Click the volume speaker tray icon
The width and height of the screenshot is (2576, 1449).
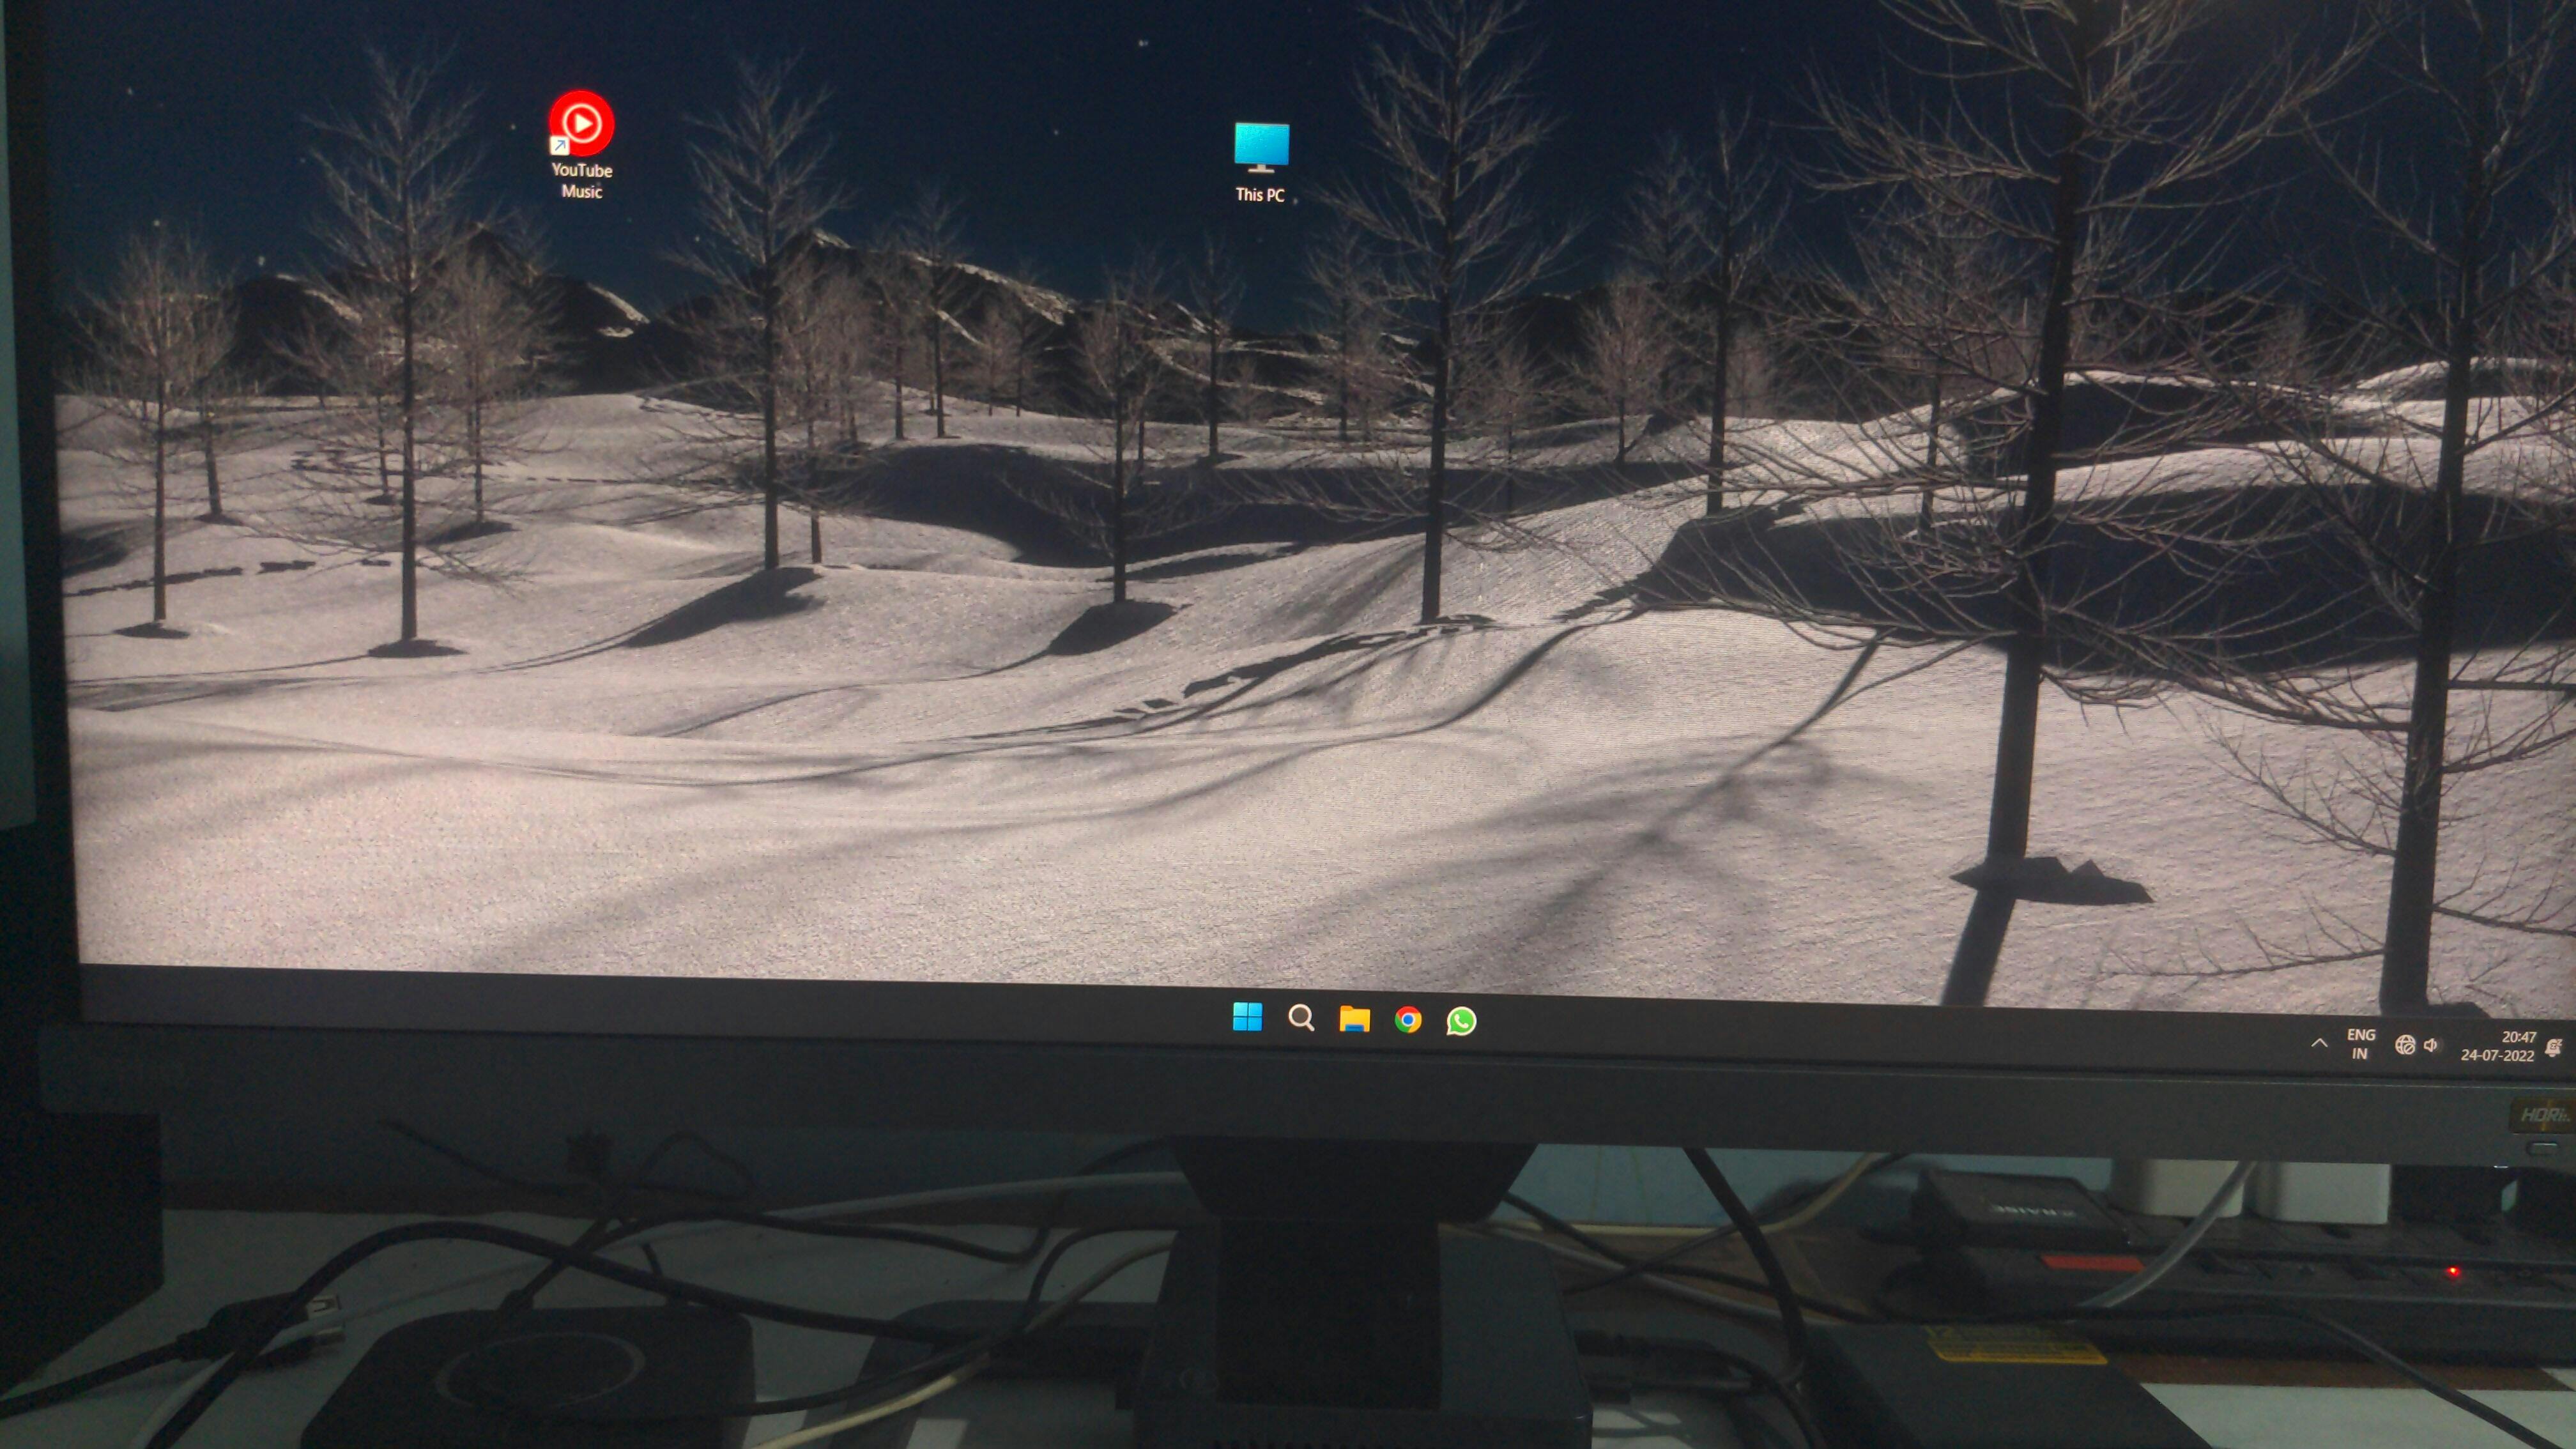(x=2431, y=1045)
